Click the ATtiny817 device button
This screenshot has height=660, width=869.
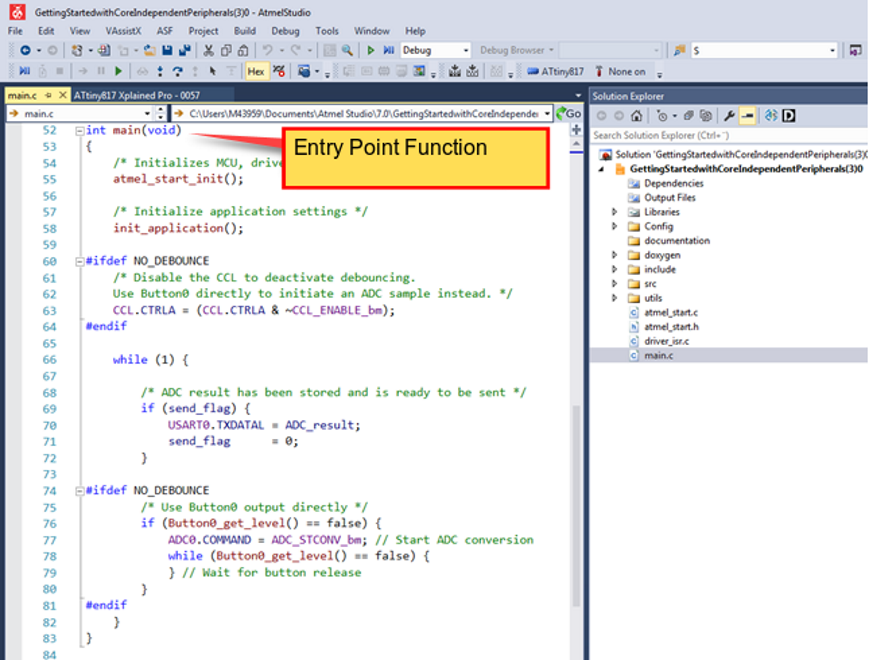point(555,71)
